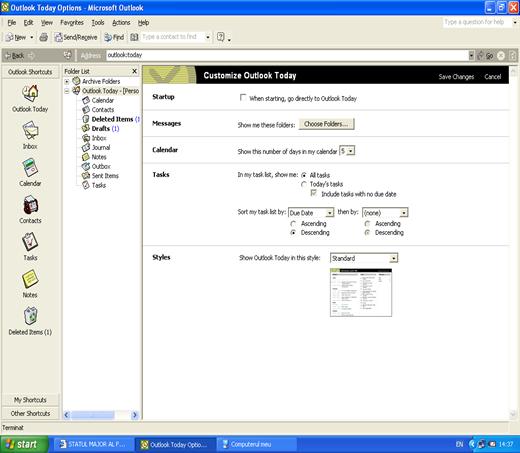Open the Help menu
Screen dimensions: 520x453
(143, 23)
